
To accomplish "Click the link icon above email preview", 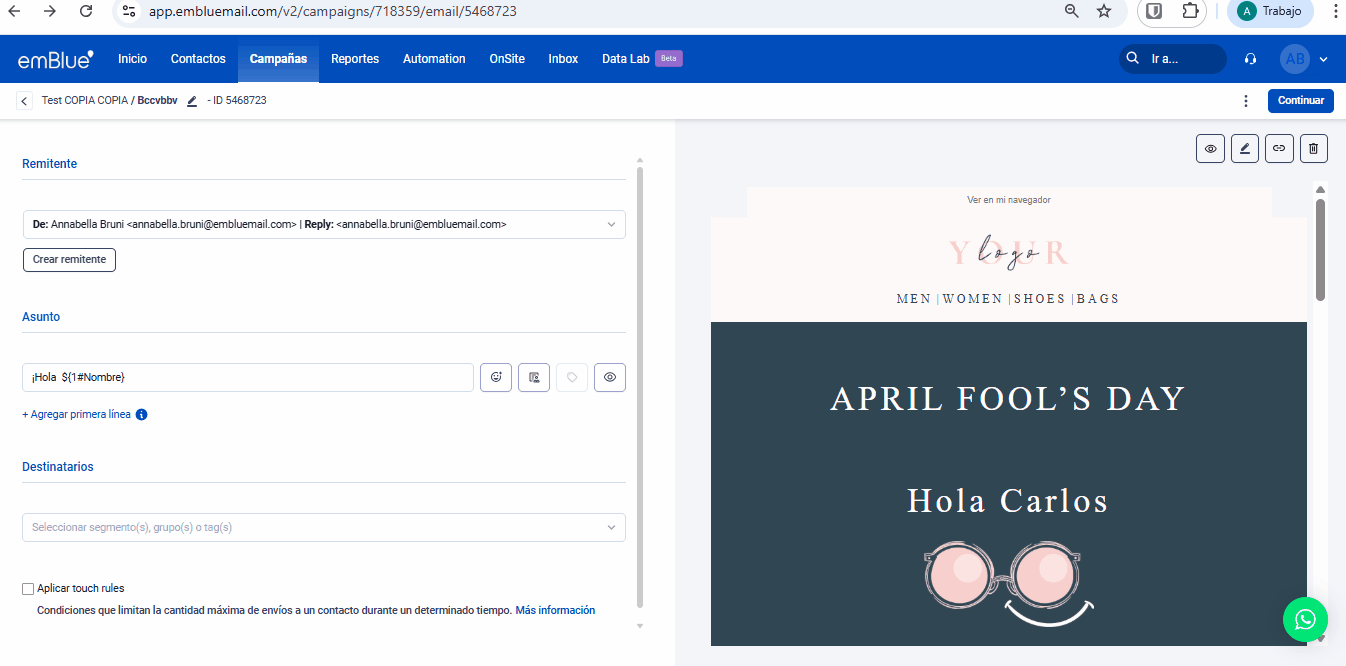I will click(1278, 149).
